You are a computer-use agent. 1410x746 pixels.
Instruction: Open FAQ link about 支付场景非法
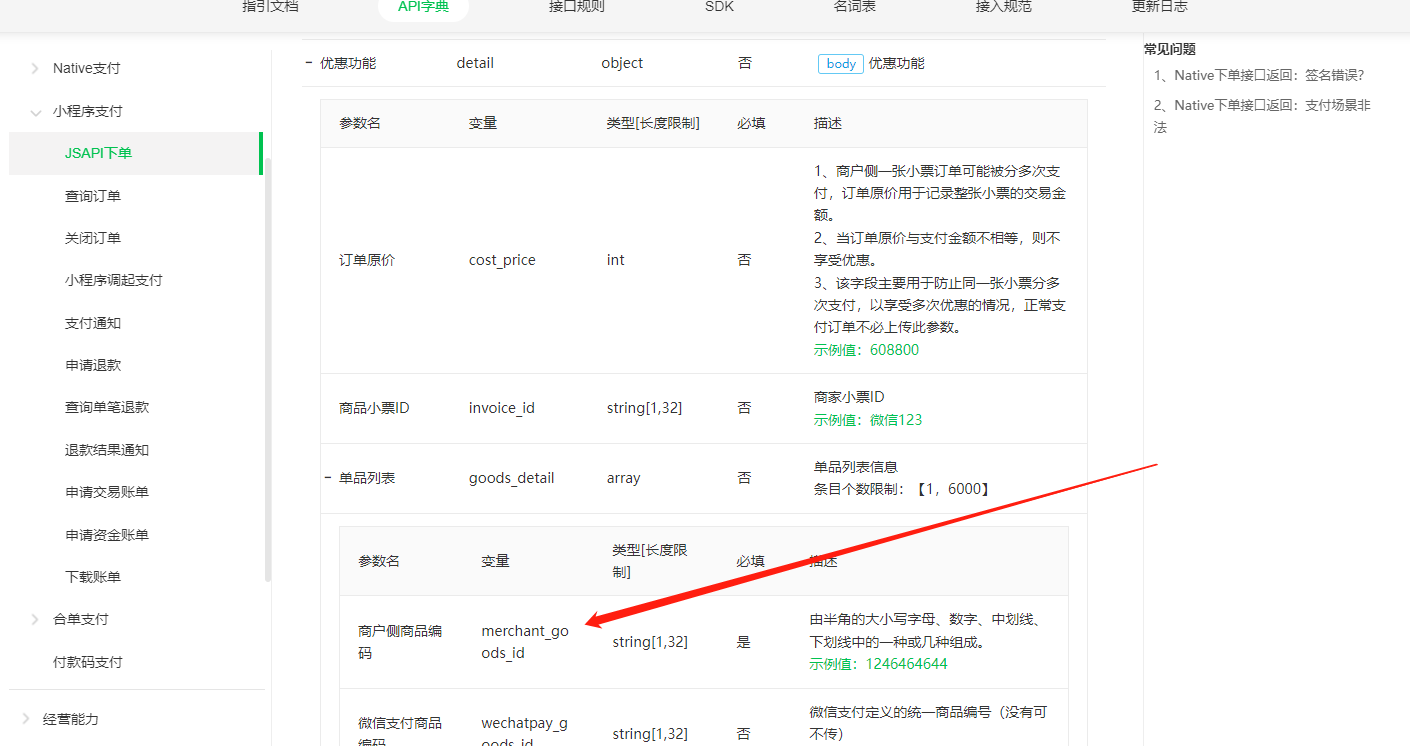pos(1262,116)
